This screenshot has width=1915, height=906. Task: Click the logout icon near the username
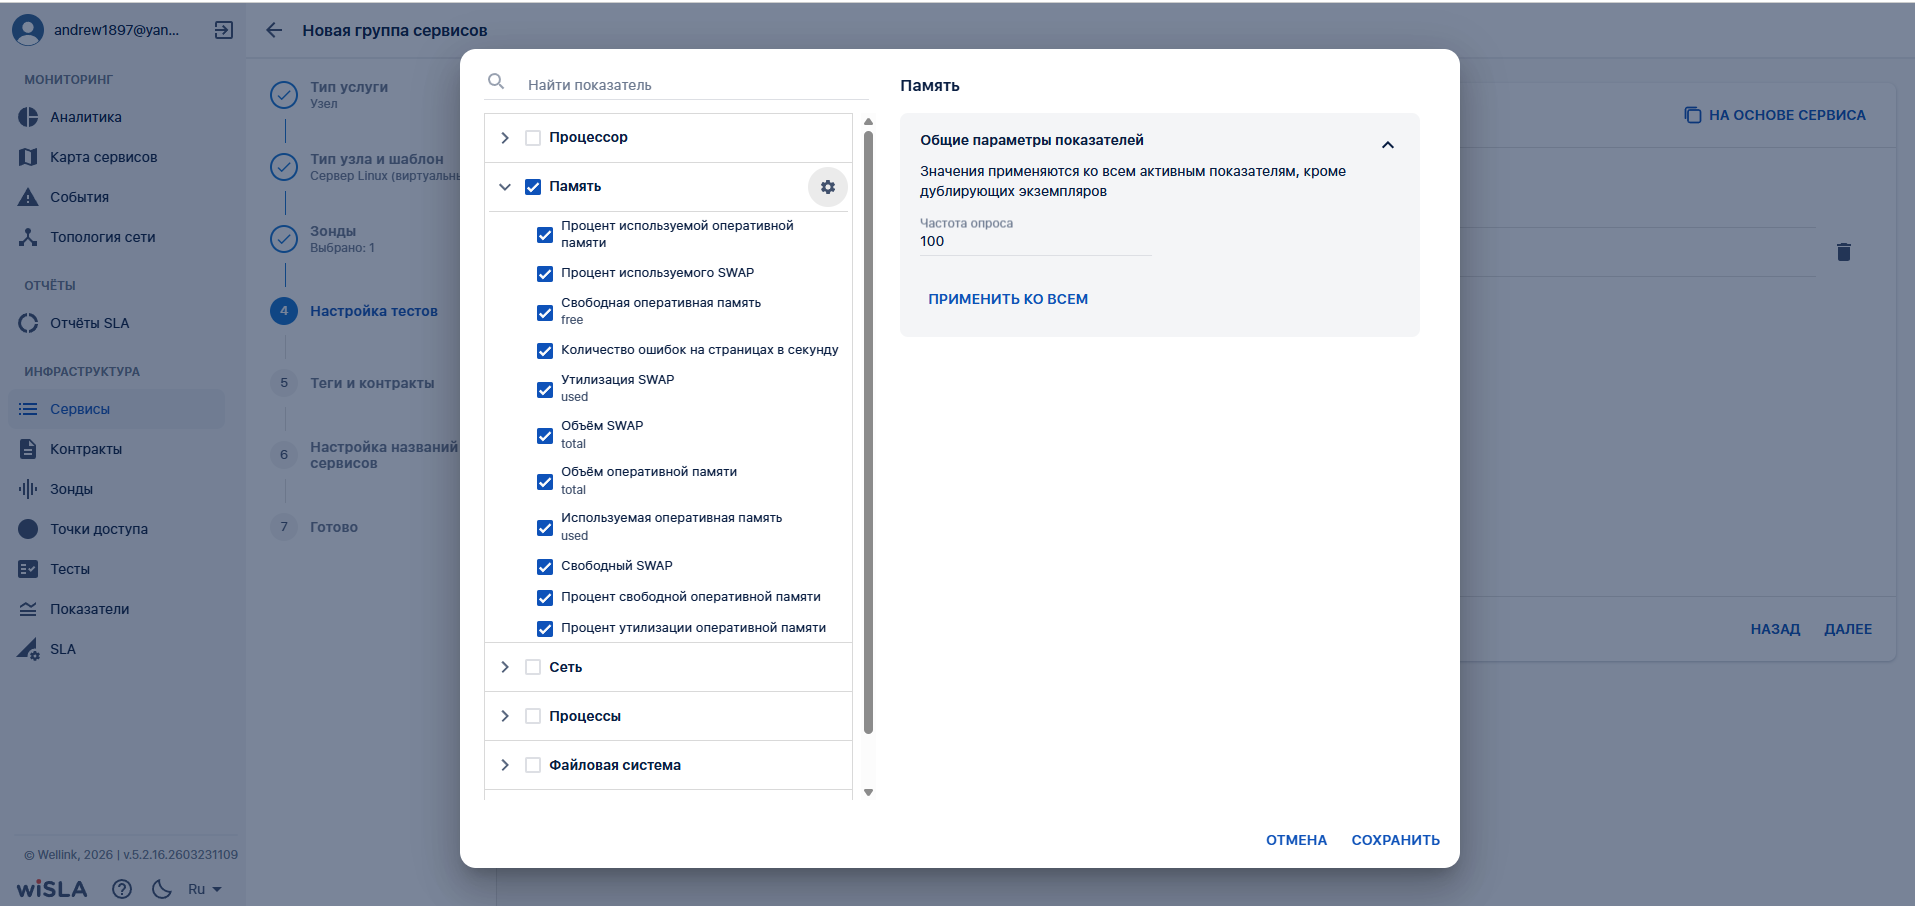click(x=224, y=30)
